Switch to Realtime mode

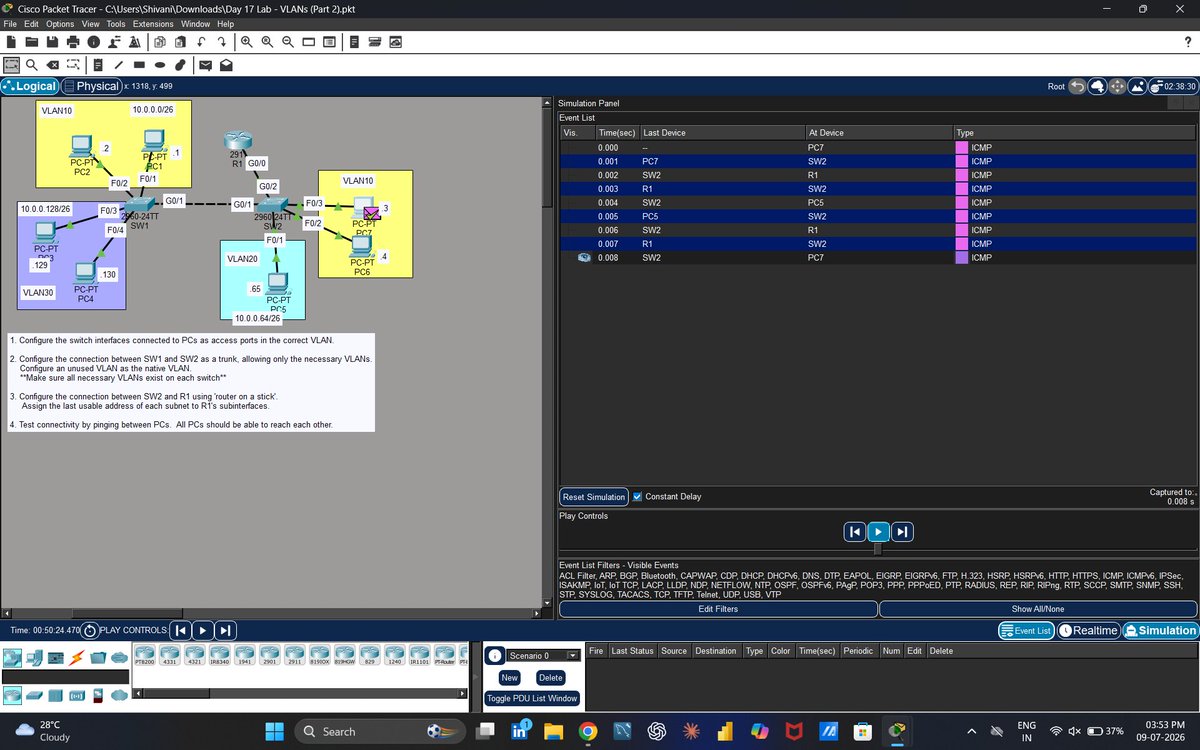coord(1088,630)
